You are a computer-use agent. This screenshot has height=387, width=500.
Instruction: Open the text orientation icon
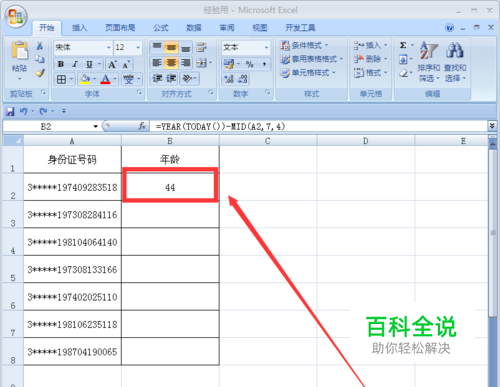tap(187, 79)
